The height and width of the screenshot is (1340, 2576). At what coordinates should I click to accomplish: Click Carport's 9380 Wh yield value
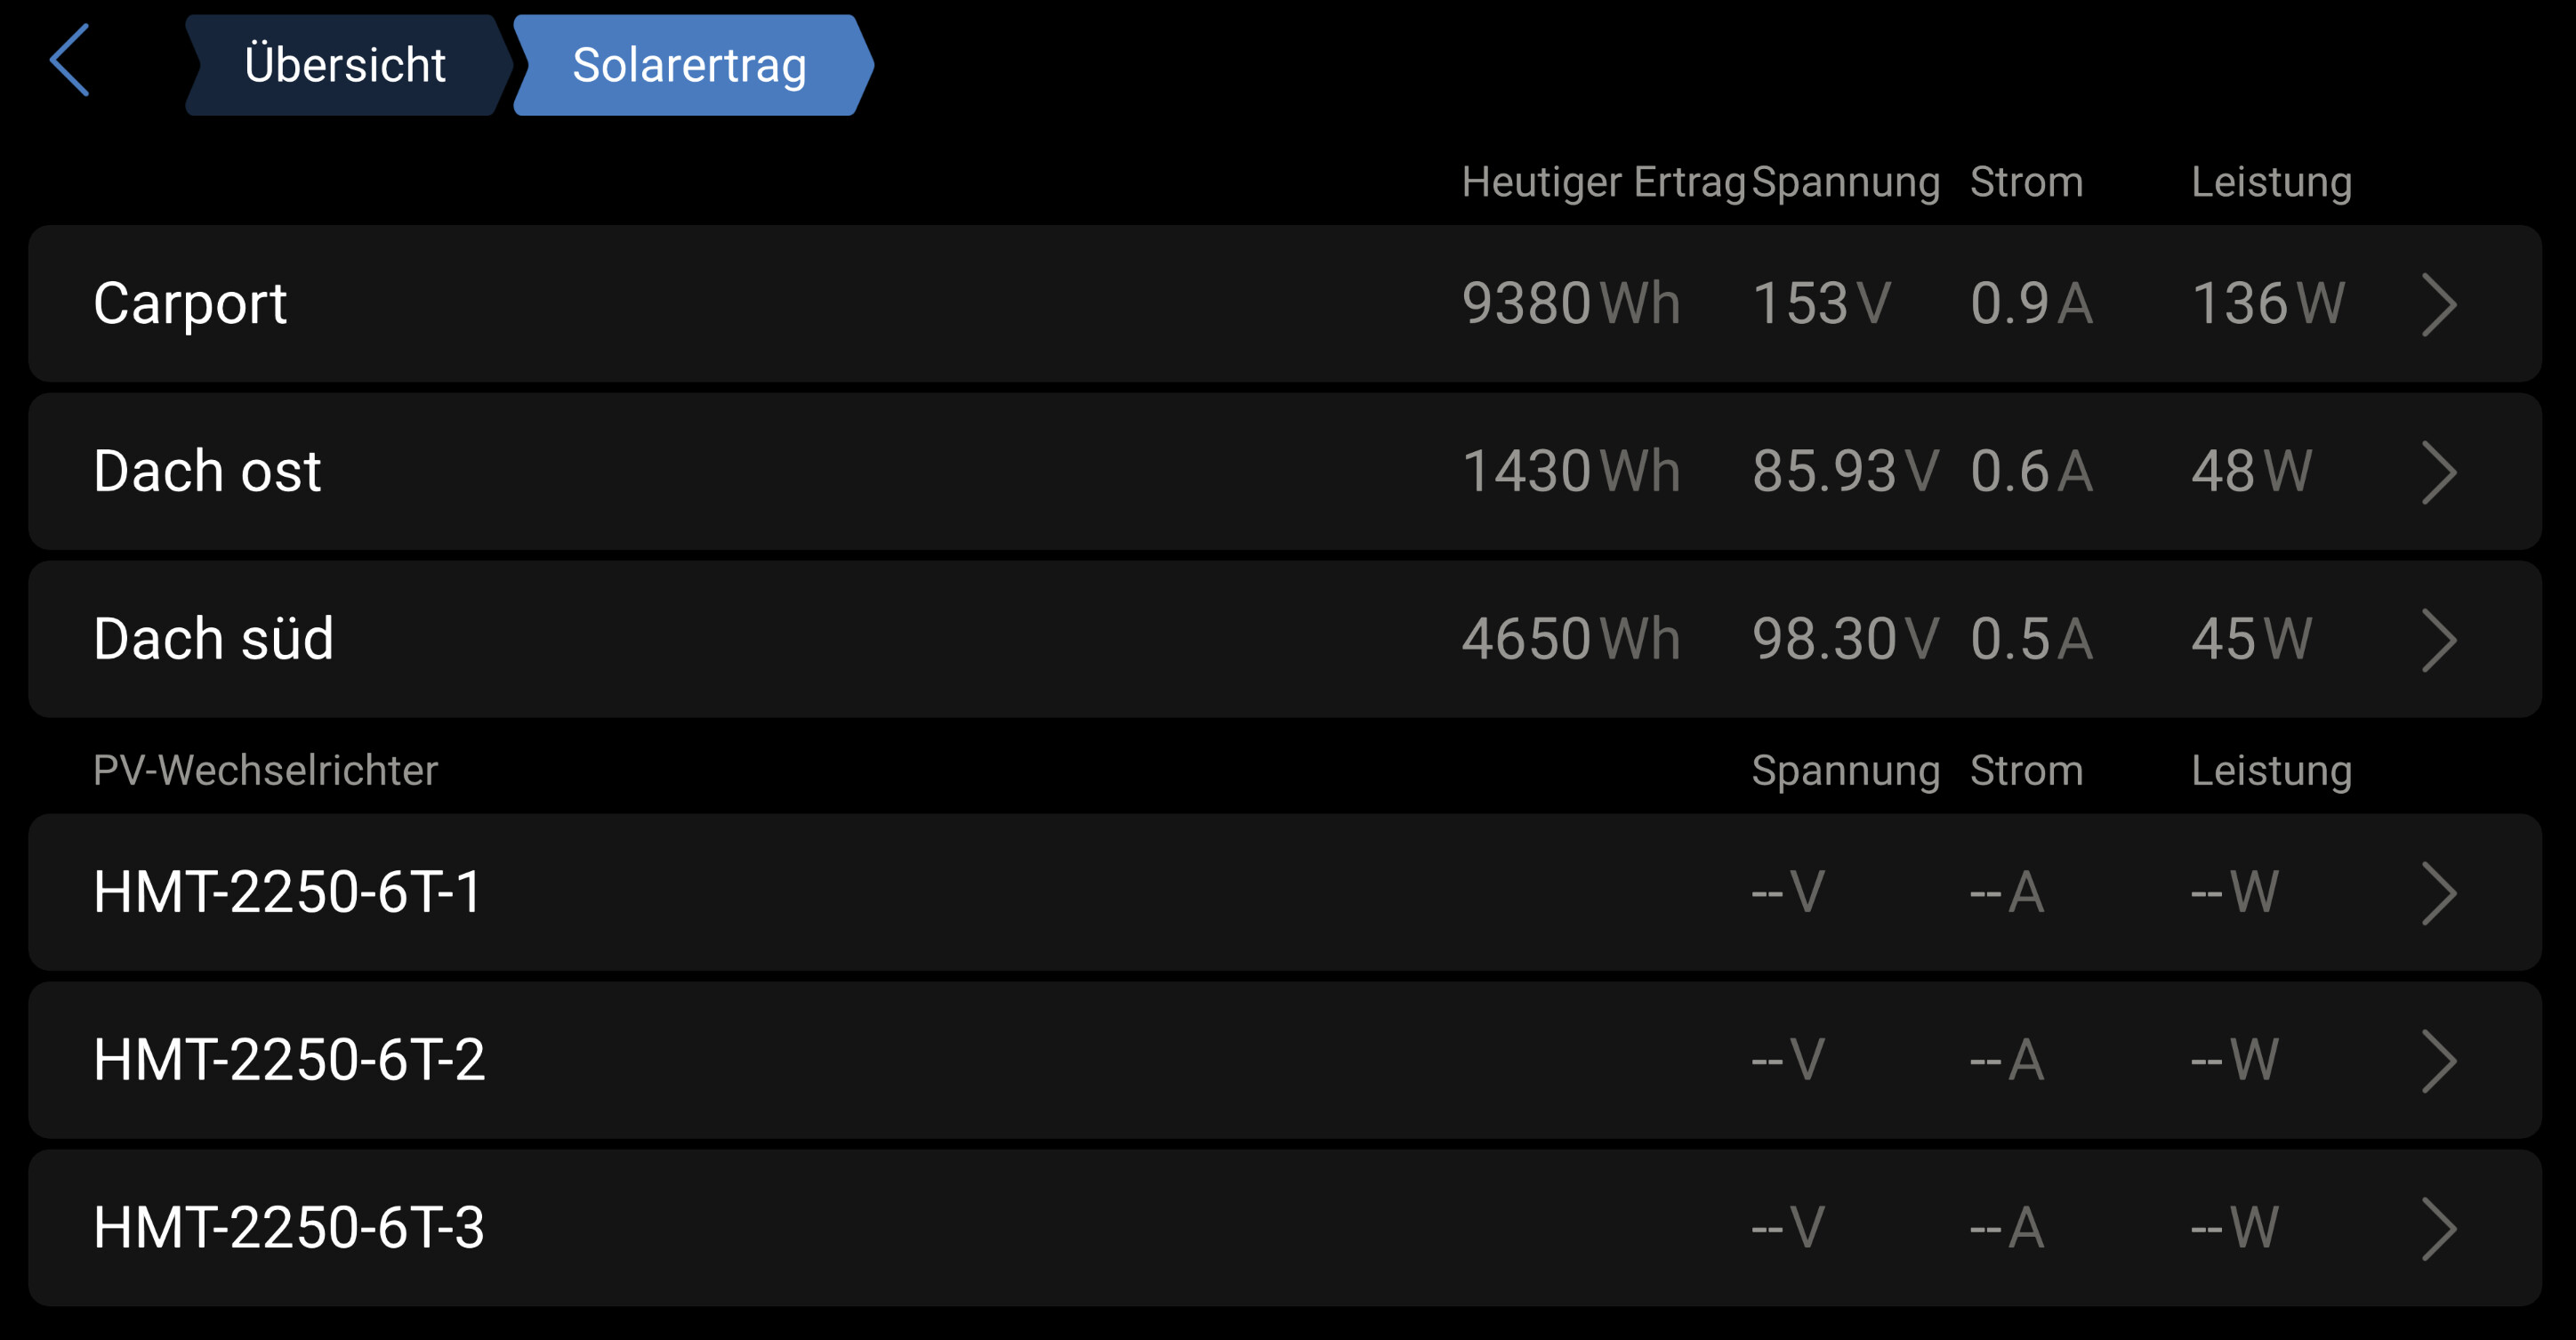click(x=1570, y=304)
